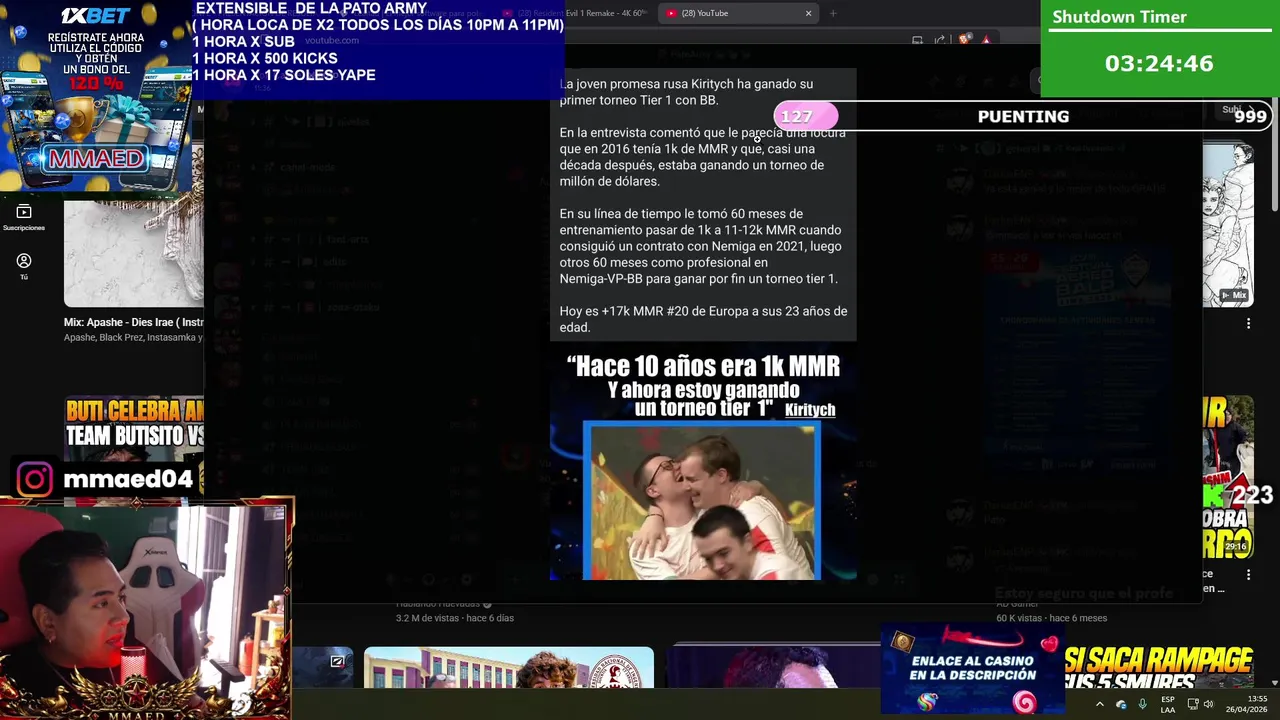Switch to the (28) YouTube browser tab
1280x720 pixels.
pyautogui.click(x=738, y=13)
